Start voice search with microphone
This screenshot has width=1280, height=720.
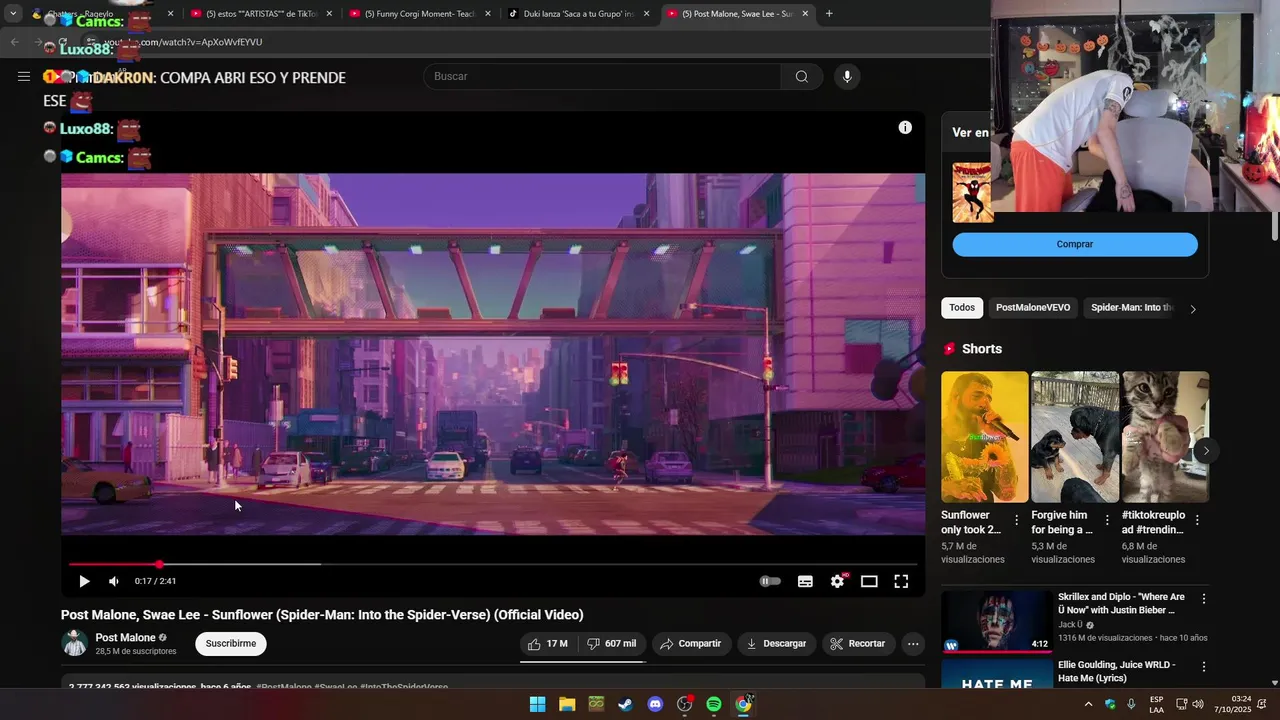(847, 76)
